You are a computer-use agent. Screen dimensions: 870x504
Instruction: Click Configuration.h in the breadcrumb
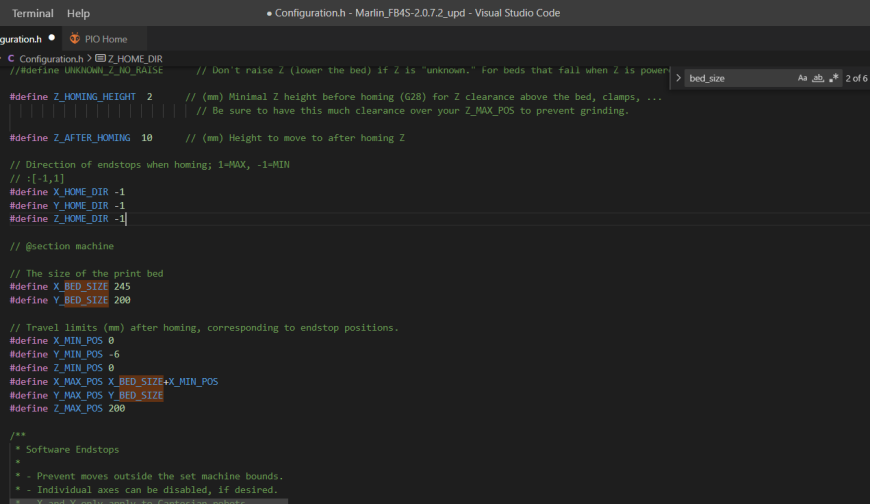click(51, 58)
